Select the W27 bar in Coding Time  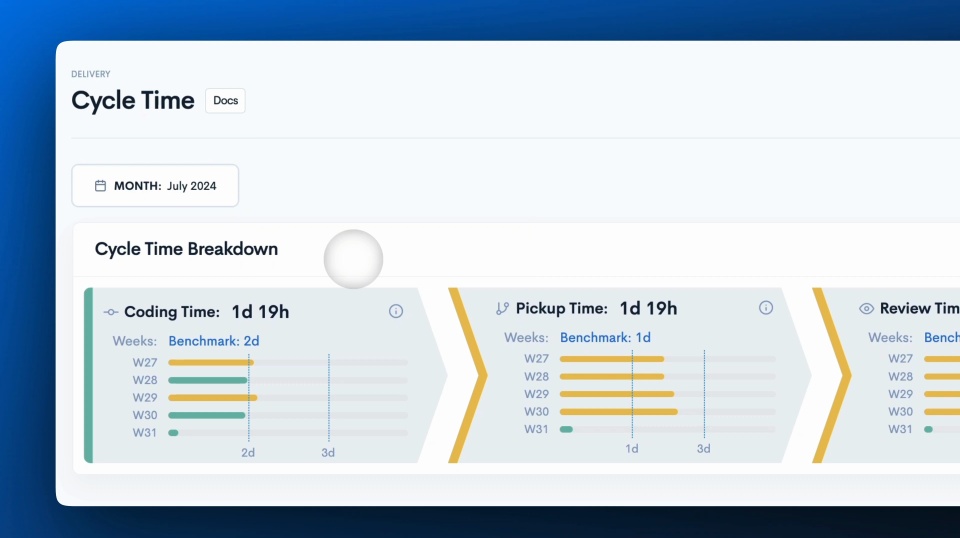[211, 362]
